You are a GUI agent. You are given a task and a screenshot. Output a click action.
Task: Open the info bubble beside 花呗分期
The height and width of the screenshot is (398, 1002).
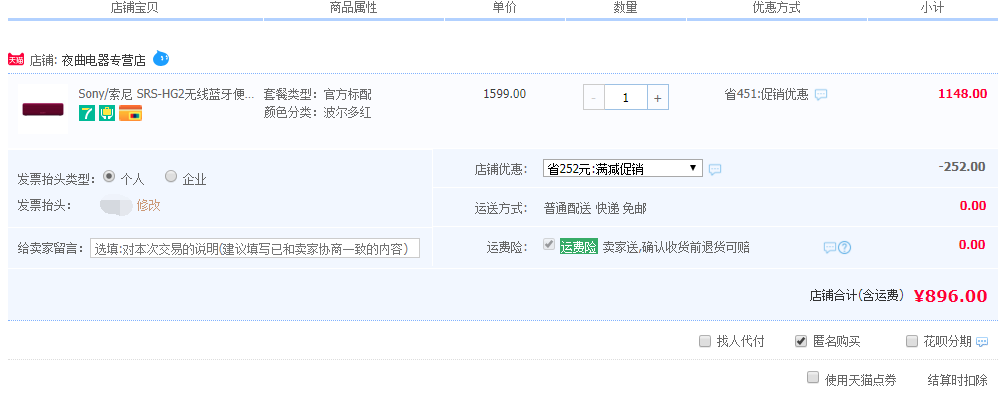click(x=982, y=342)
